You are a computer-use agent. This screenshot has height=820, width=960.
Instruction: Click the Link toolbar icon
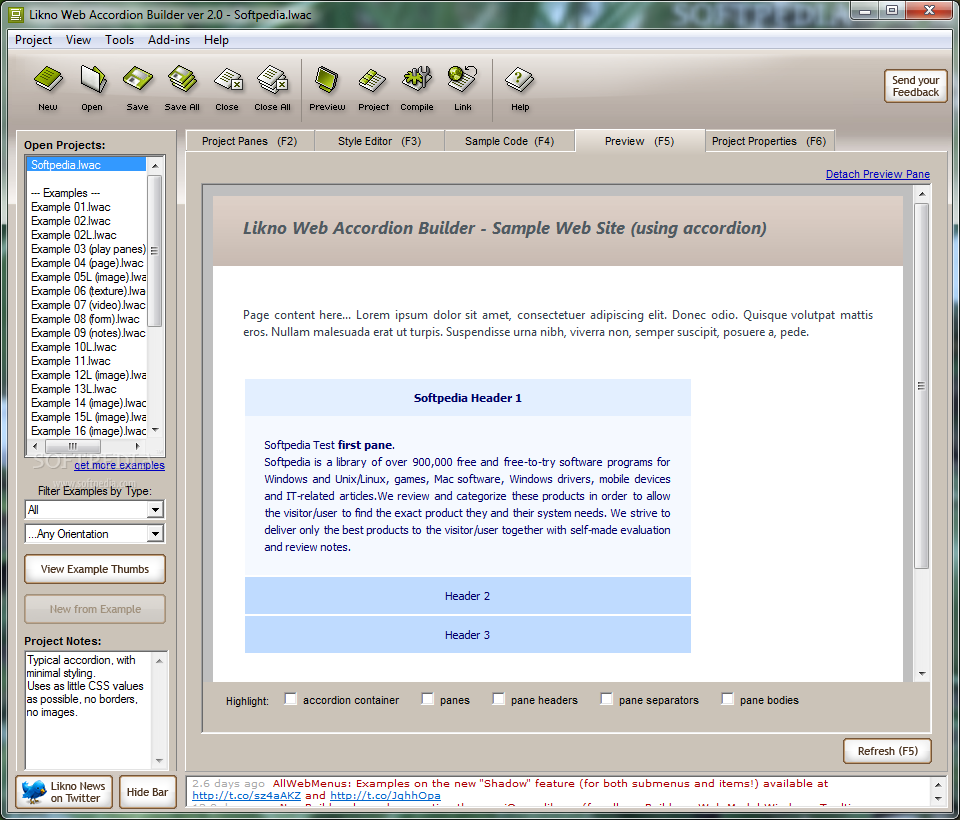[x=462, y=79]
